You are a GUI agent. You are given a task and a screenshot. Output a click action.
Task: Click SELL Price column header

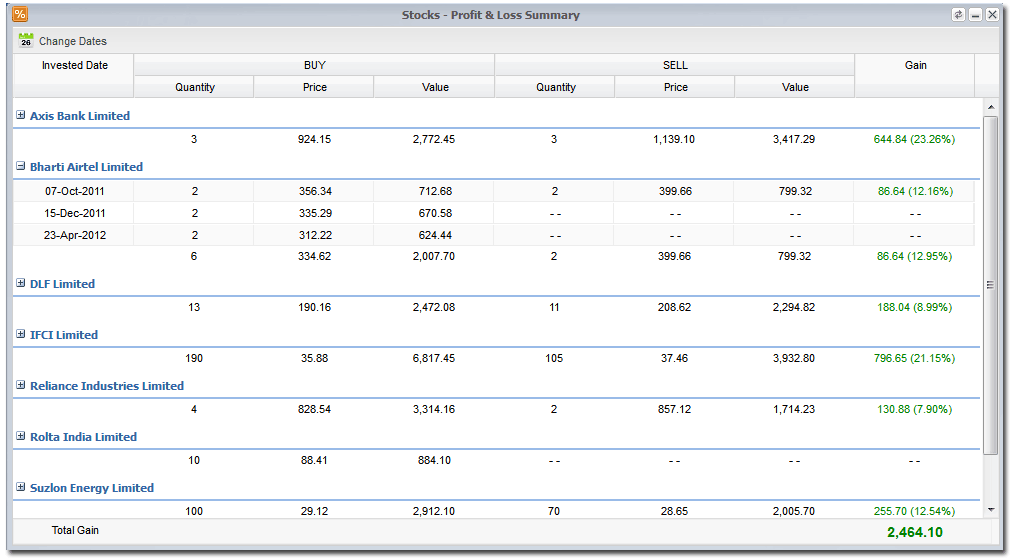(x=676, y=87)
